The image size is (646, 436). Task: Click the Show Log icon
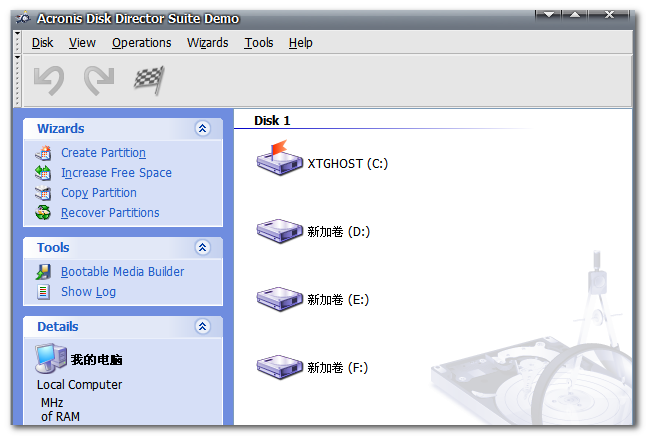[x=43, y=292]
